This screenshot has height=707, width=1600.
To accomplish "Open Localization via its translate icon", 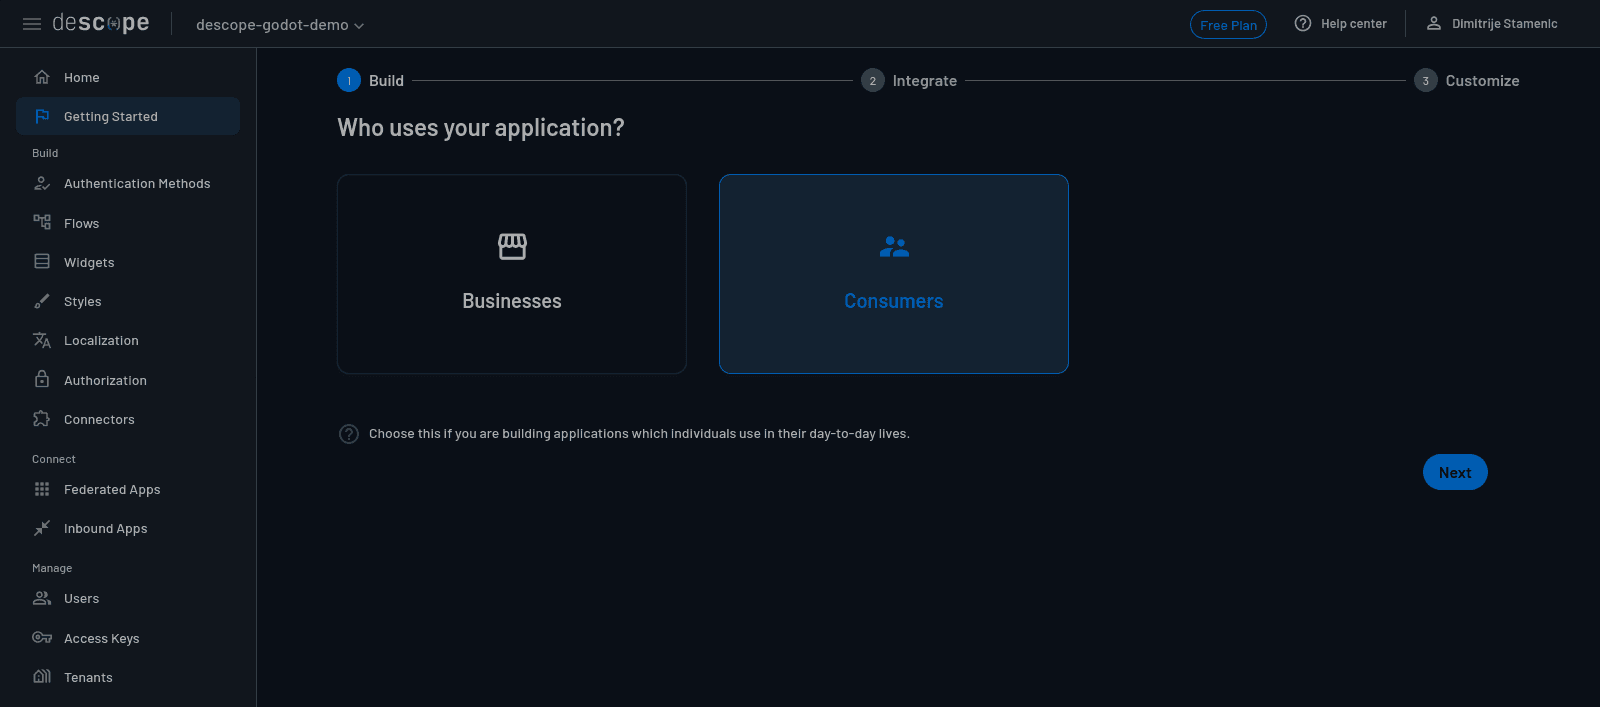I will (42, 340).
